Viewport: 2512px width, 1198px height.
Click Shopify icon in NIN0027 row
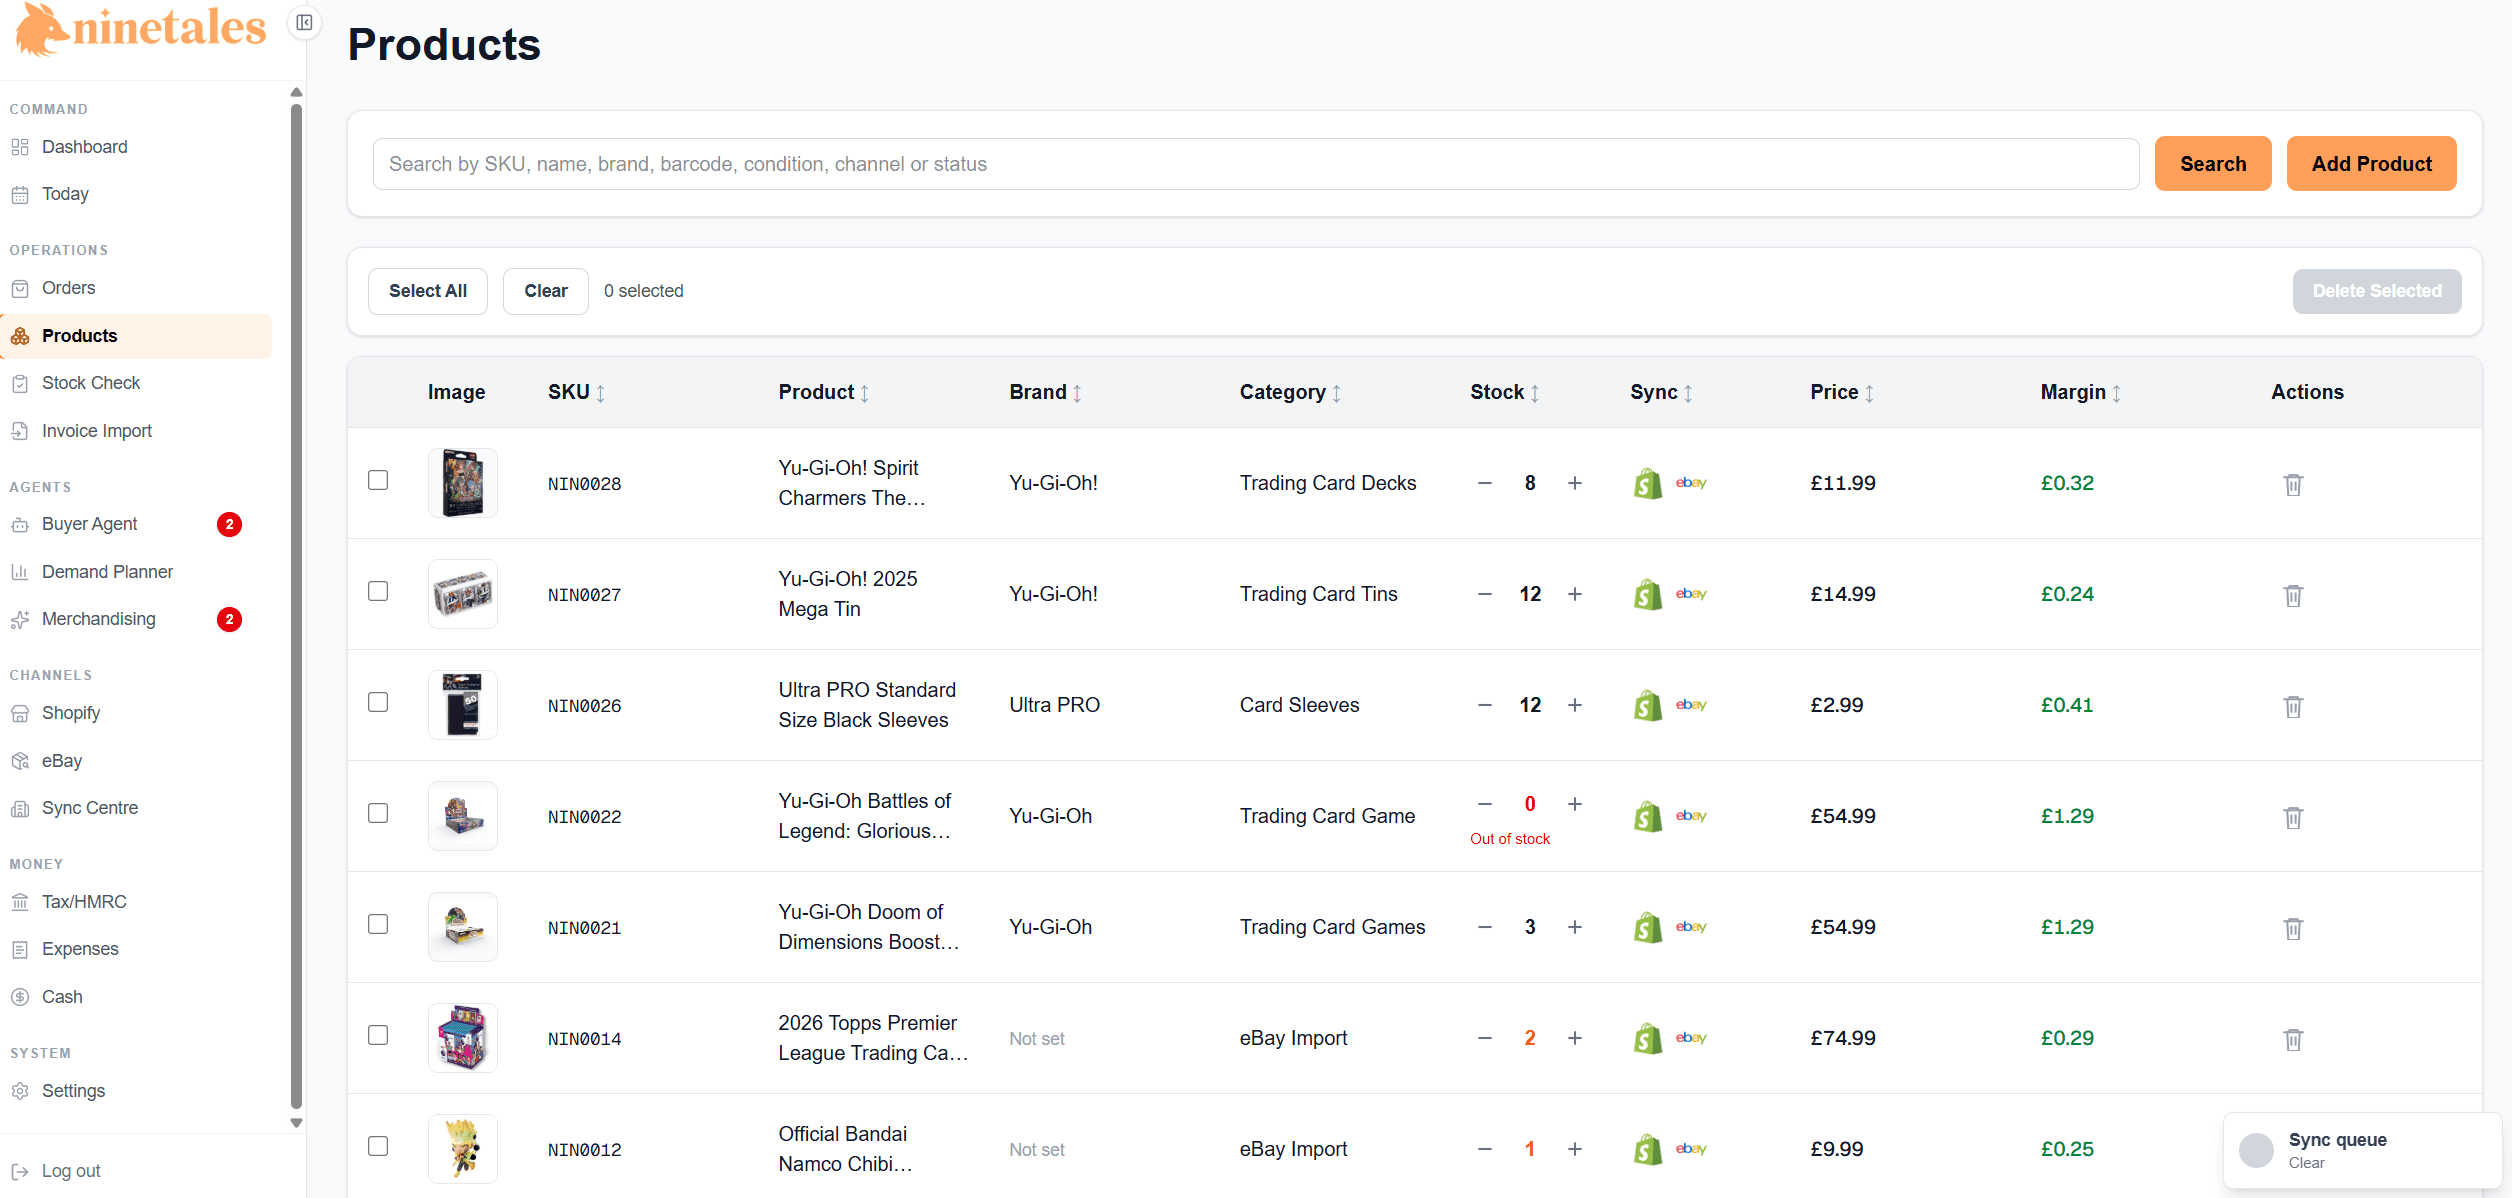pyautogui.click(x=1647, y=594)
